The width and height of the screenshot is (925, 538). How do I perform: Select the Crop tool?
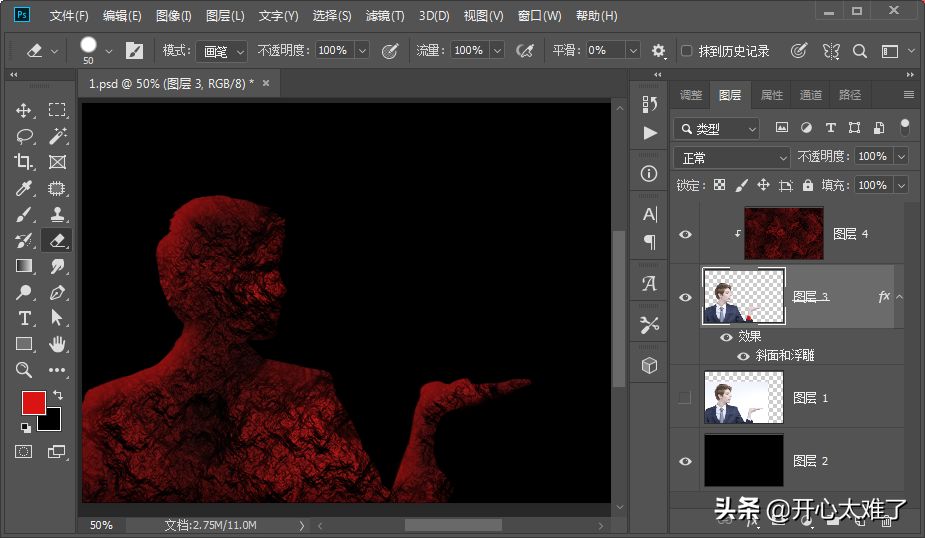coord(24,162)
